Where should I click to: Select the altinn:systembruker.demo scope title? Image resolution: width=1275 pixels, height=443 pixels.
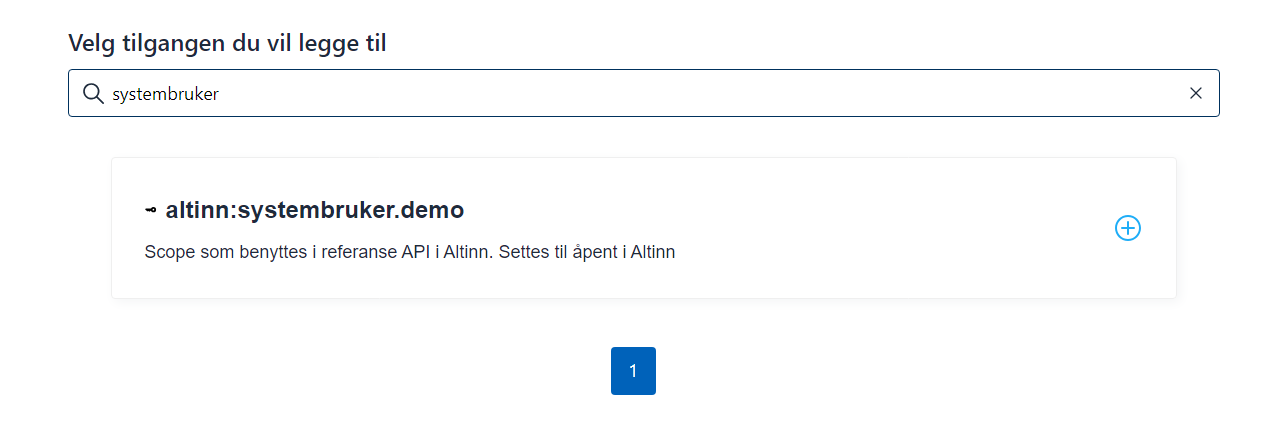point(314,211)
